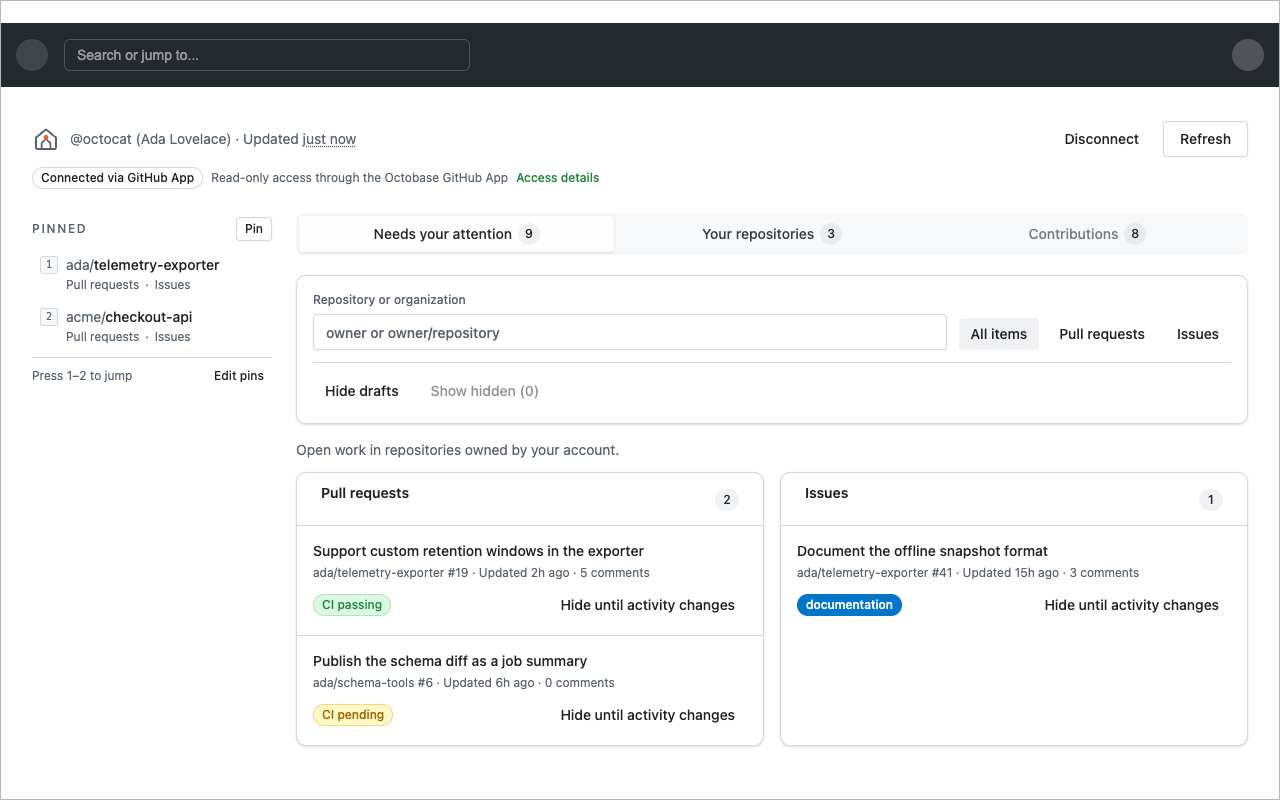Click 'Press 1–2 to jump' hint text
Screen dimensions: 1280x800
coord(82,376)
